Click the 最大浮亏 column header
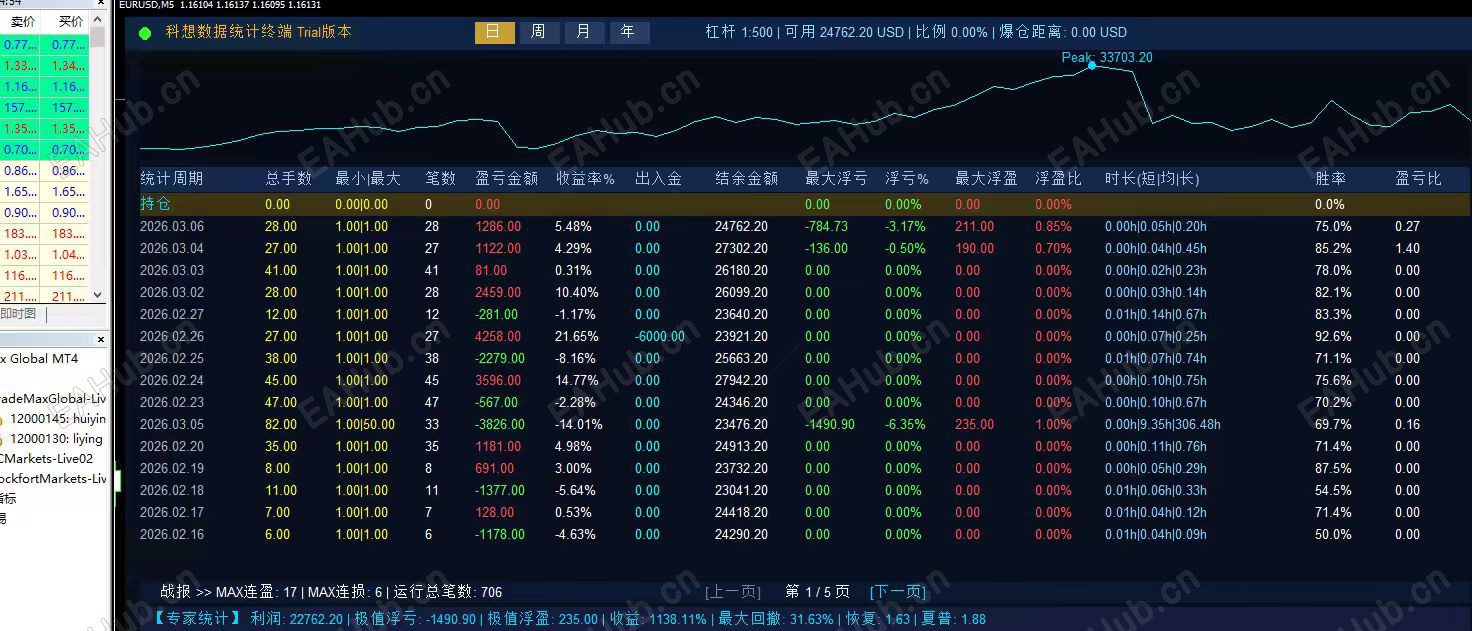Viewport: 1472px width, 631px height. click(836, 179)
